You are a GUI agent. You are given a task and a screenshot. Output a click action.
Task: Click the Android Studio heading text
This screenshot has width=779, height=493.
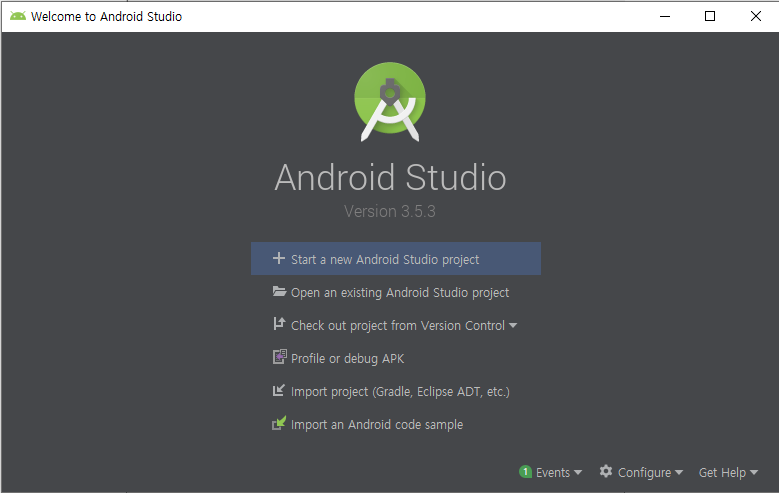pyautogui.click(x=390, y=177)
